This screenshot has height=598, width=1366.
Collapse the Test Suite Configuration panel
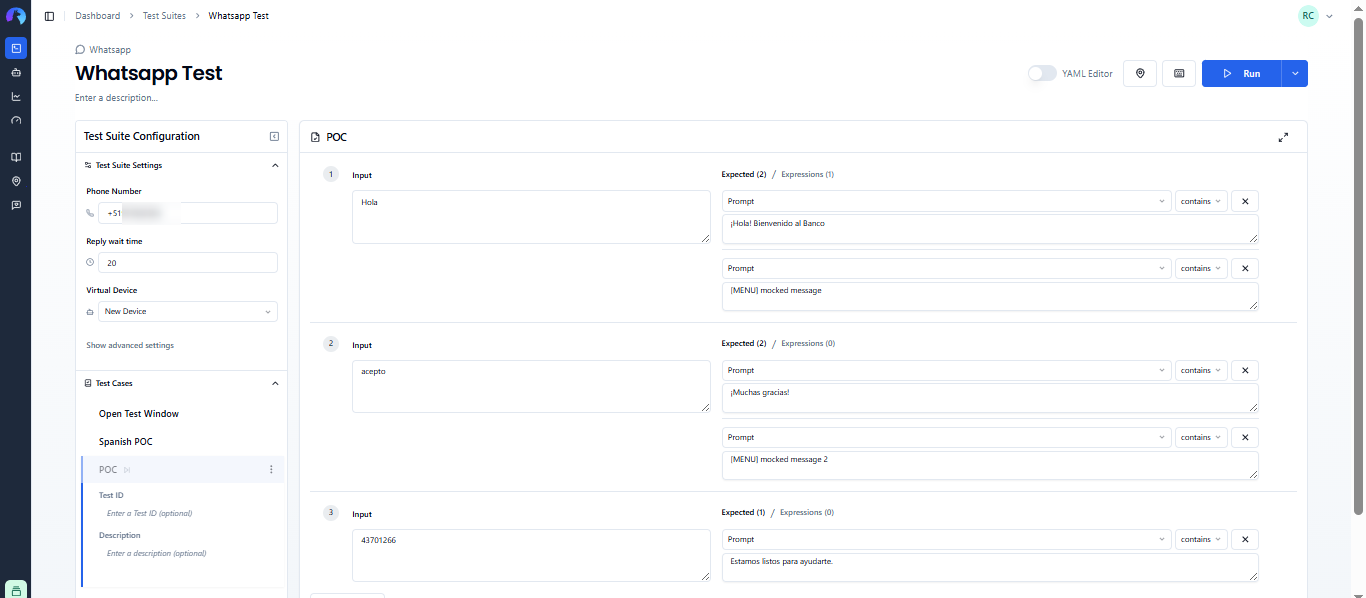point(274,137)
